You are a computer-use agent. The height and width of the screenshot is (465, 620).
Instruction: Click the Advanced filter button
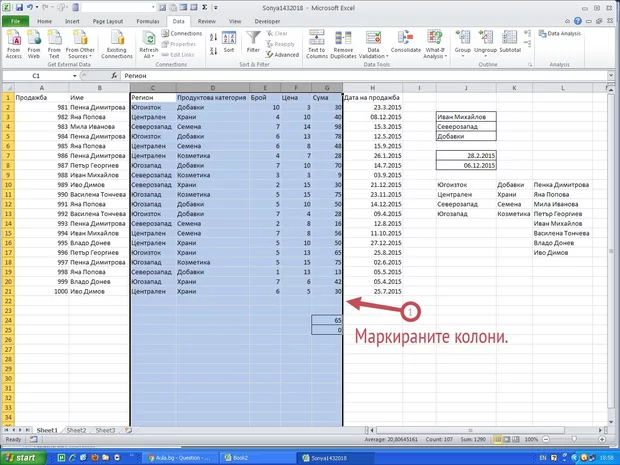tap(282, 55)
